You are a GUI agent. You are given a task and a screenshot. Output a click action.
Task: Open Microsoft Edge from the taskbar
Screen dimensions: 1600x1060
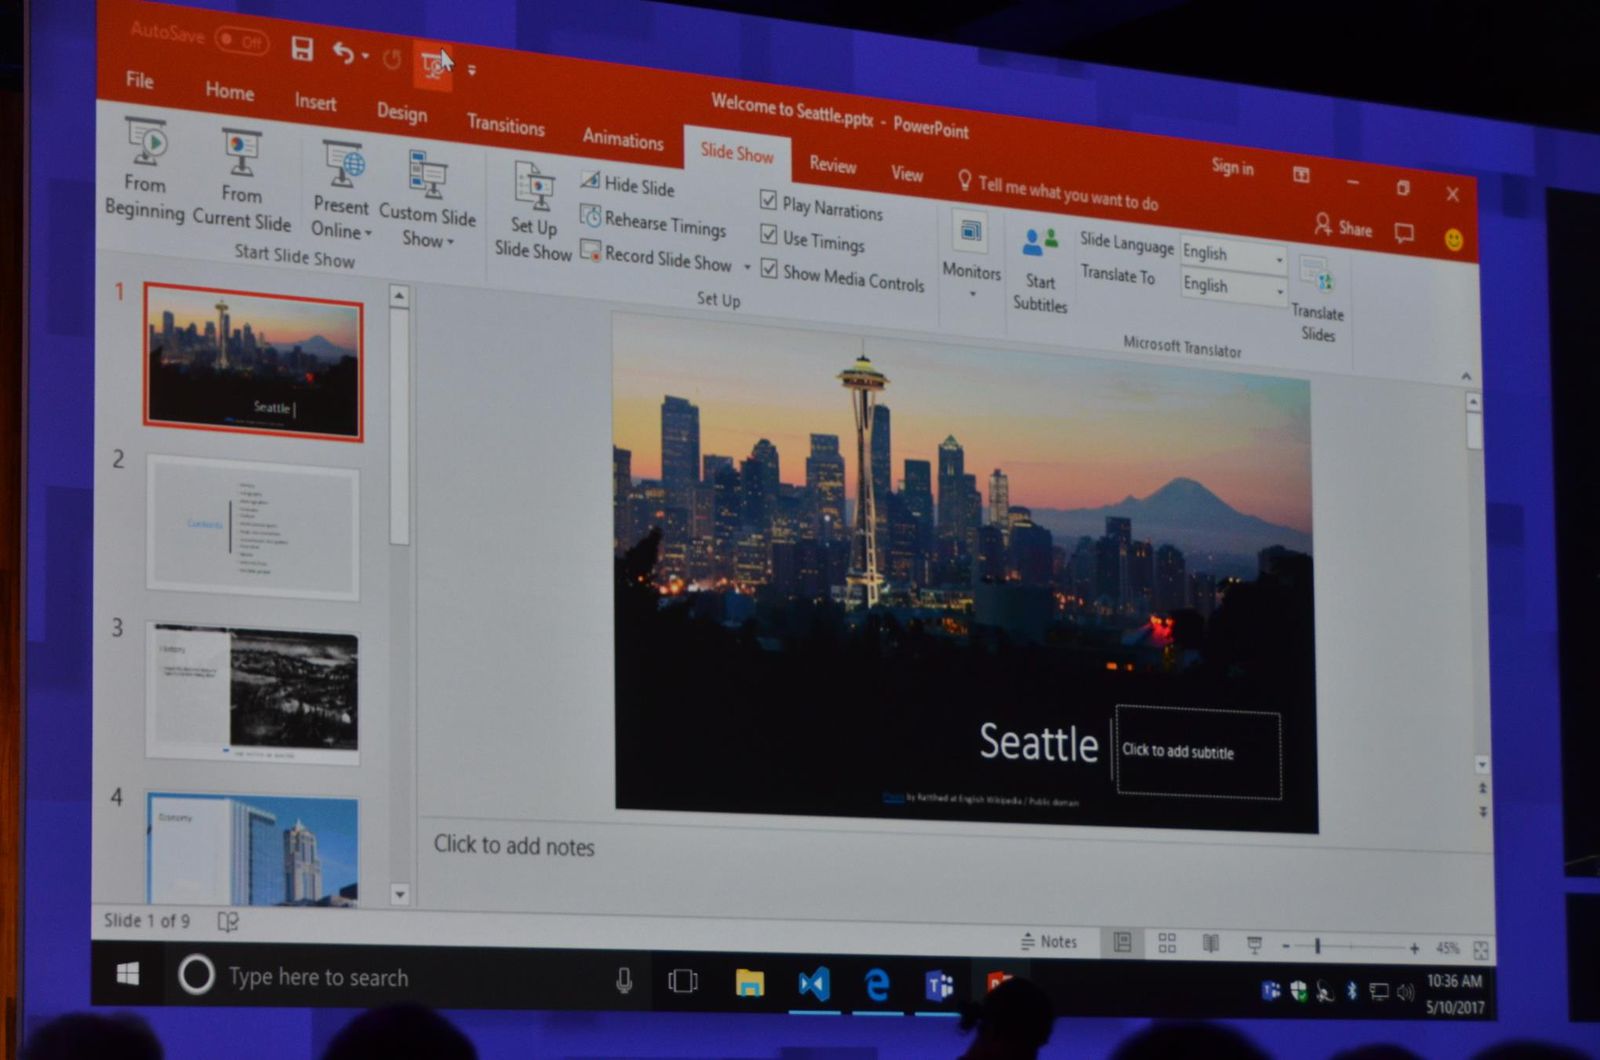[x=876, y=986]
